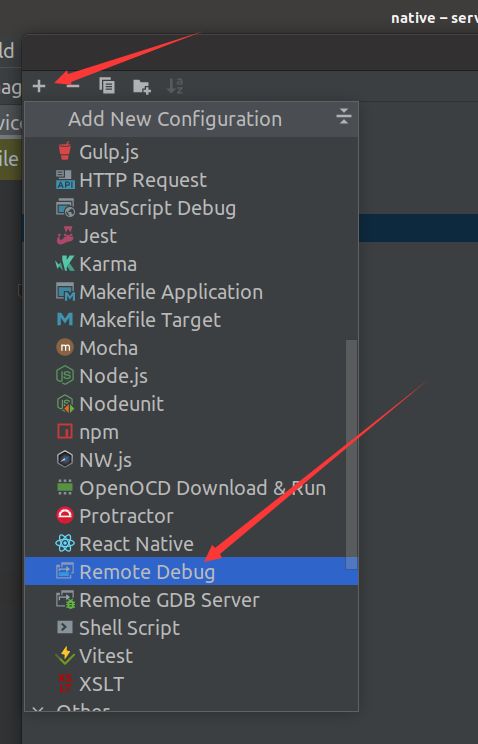The height and width of the screenshot is (744, 478).
Task: Click the minus Remove Configuration icon
Action: pos(73,86)
